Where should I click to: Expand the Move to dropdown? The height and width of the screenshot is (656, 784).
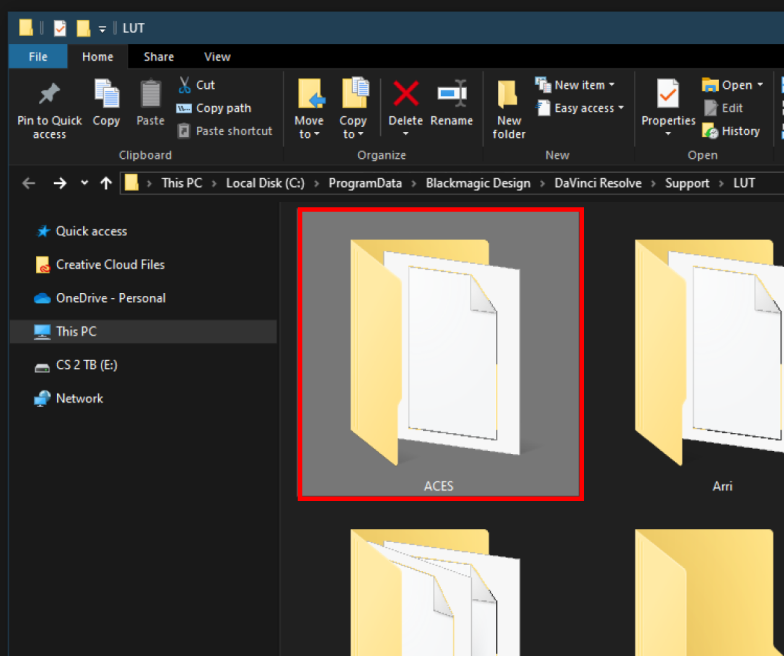309,134
